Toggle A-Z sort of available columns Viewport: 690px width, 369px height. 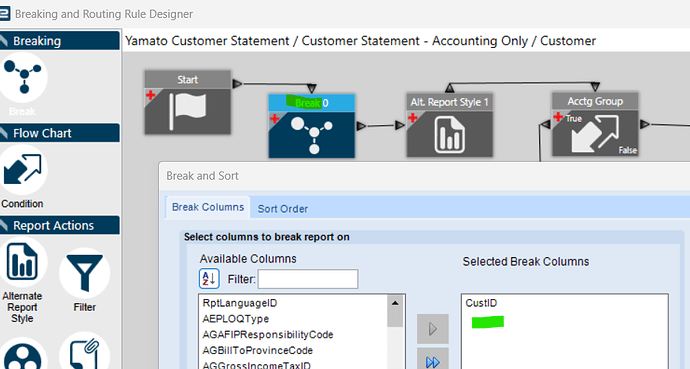209,279
